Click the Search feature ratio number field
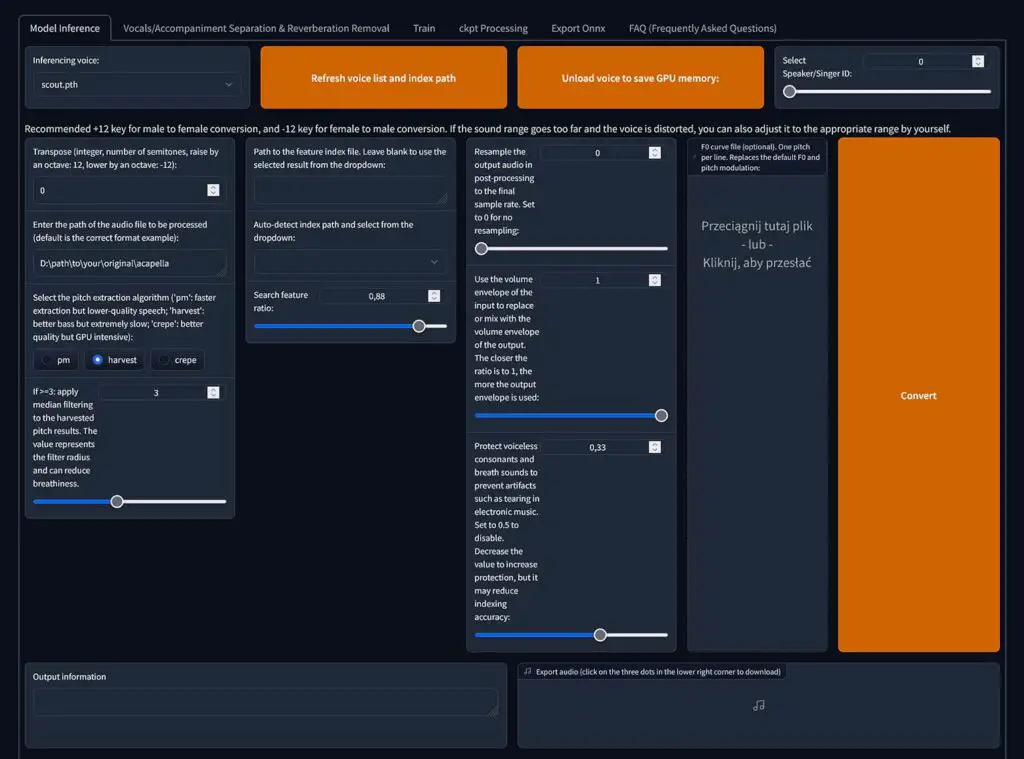The width and height of the screenshot is (1024, 759). coord(380,296)
